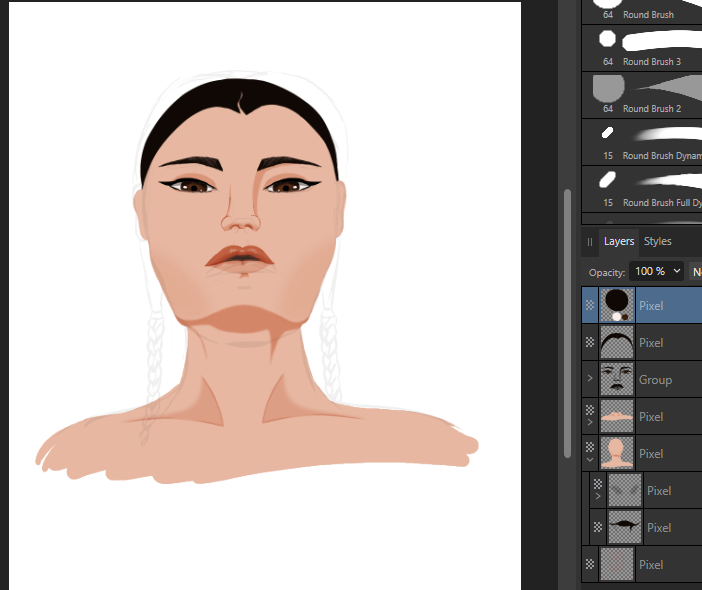
Task: Select the Round Brush 2 preset
Action: tap(642, 94)
